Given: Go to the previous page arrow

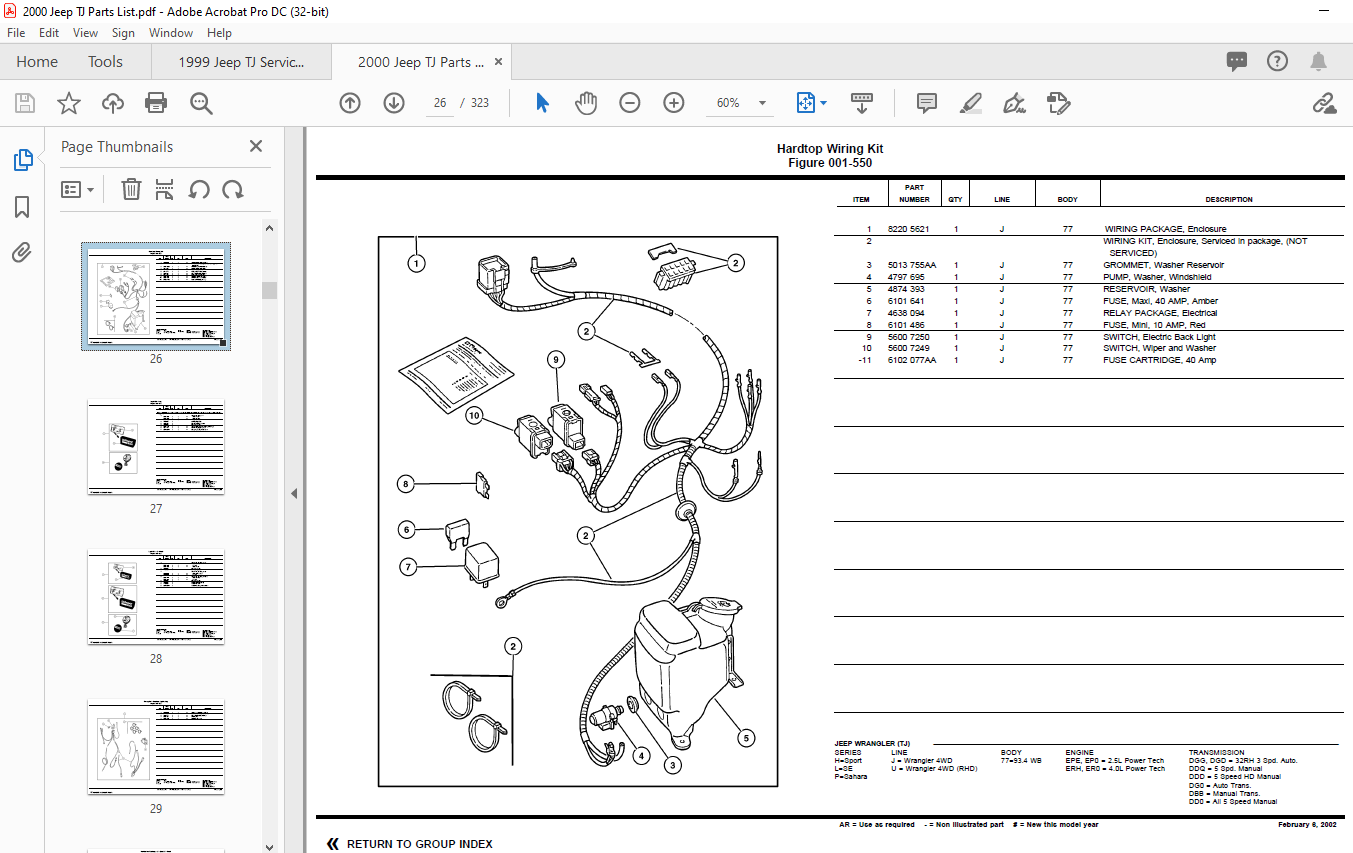Looking at the screenshot, I should (x=350, y=103).
